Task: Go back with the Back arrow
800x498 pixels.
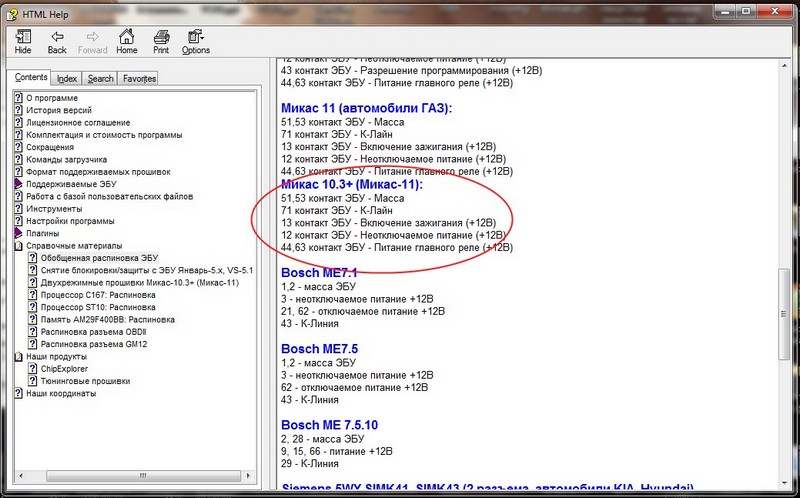Action: tap(57, 36)
